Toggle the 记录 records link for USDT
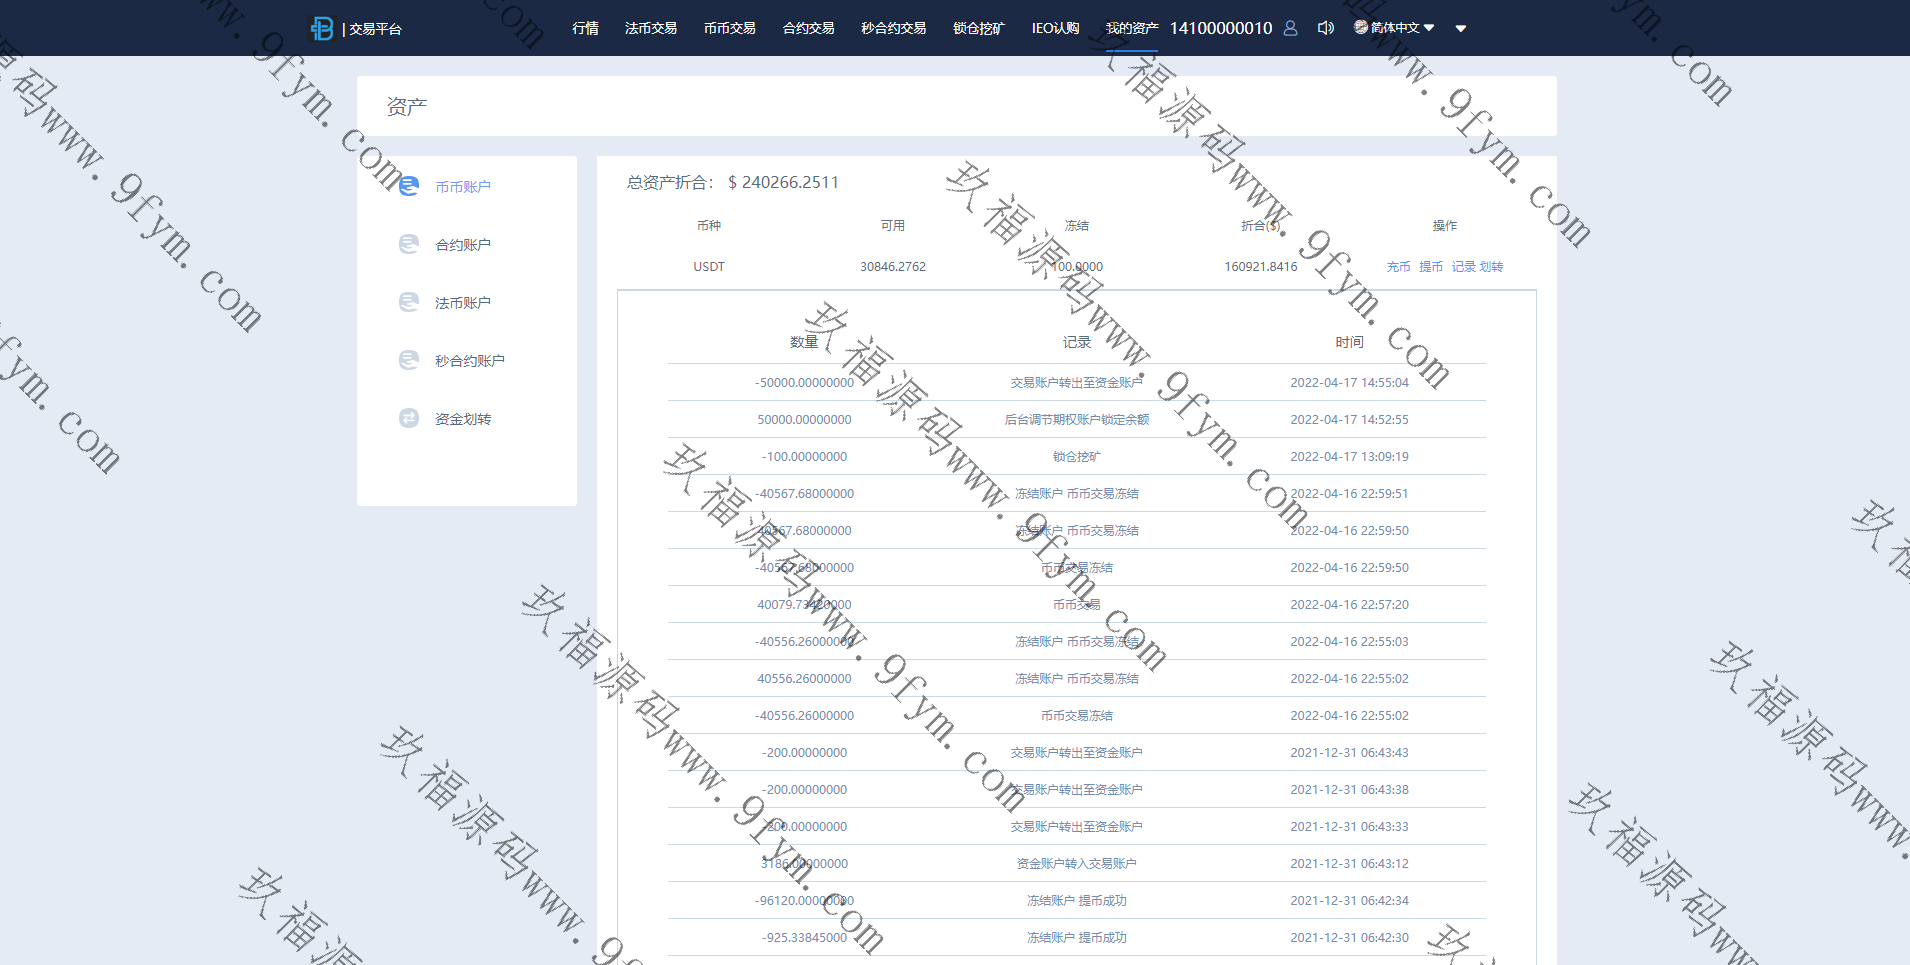The width and height of the screenshot is (1910, 965). pos(1463,267)
